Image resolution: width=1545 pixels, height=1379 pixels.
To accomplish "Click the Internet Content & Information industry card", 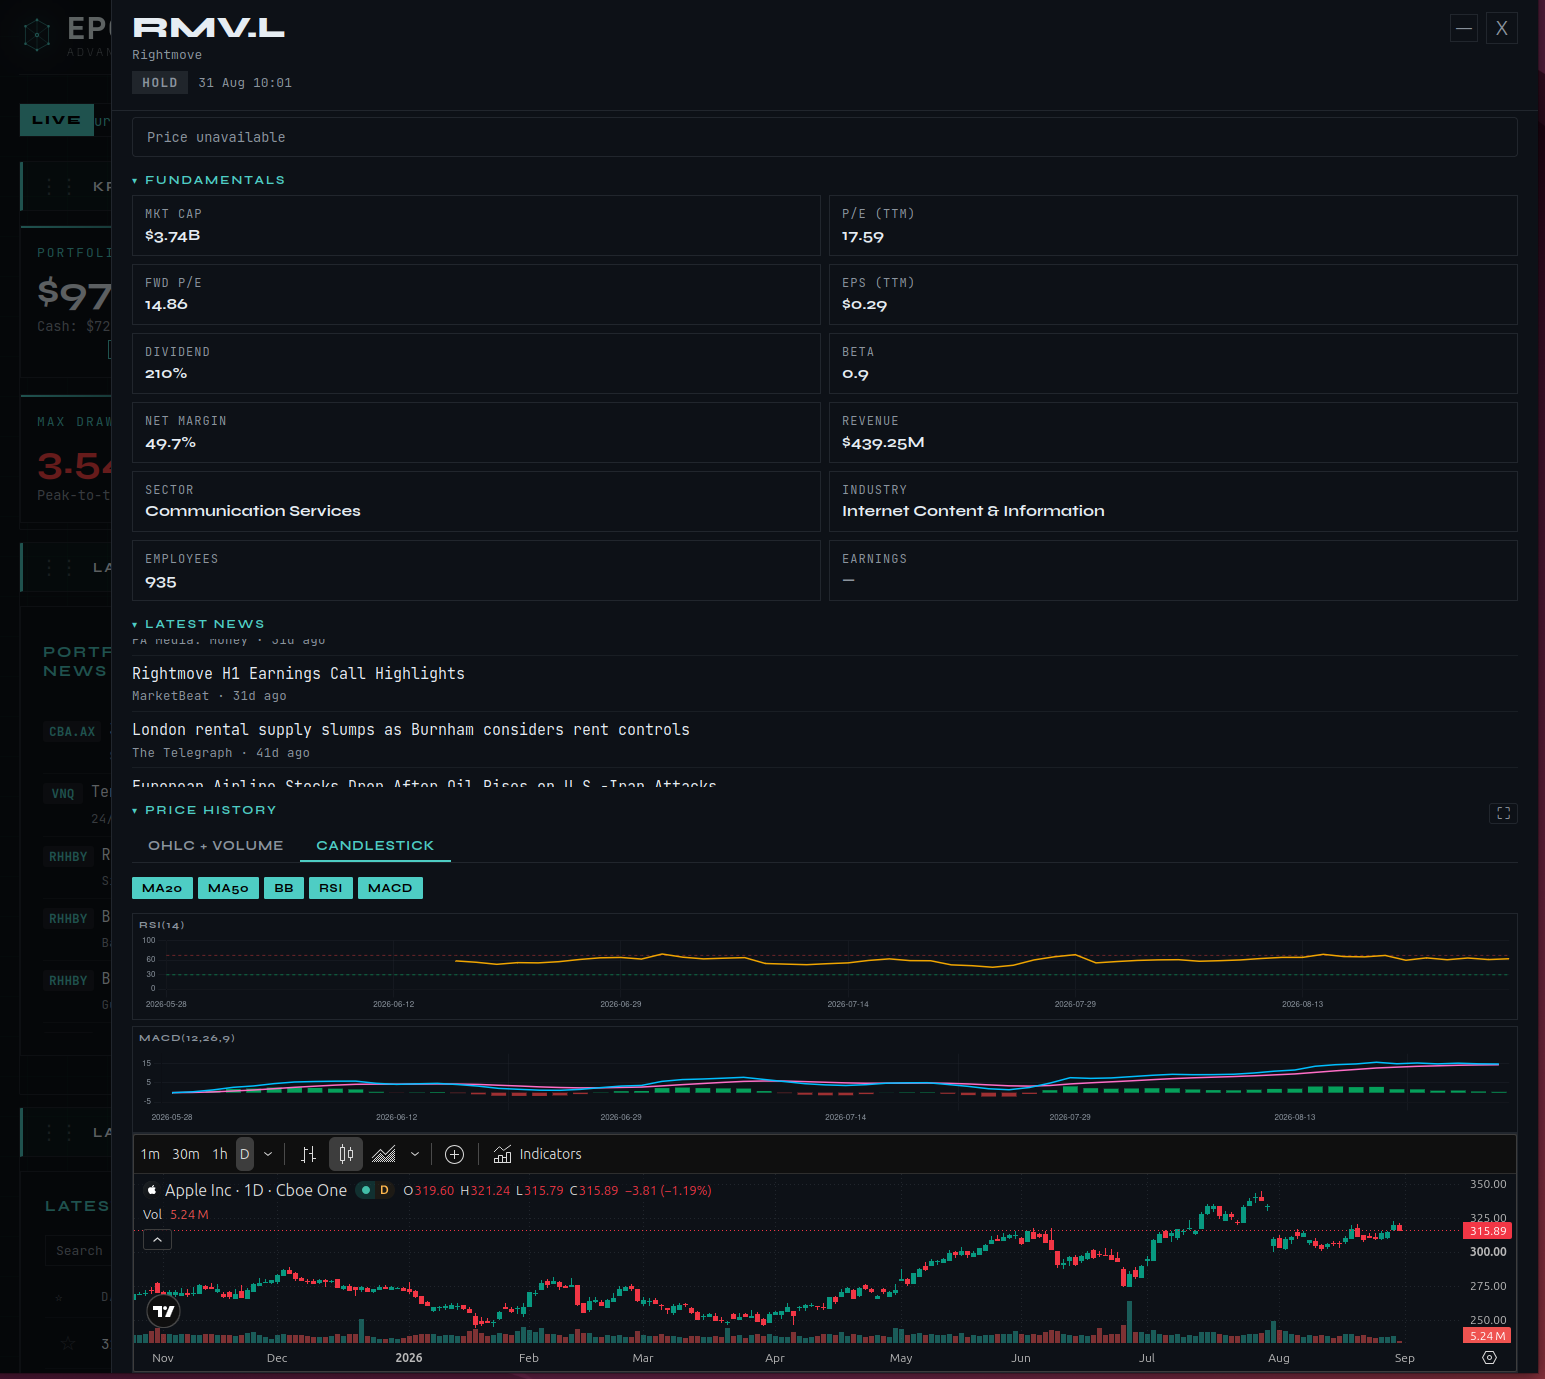I will point(1173,502).
